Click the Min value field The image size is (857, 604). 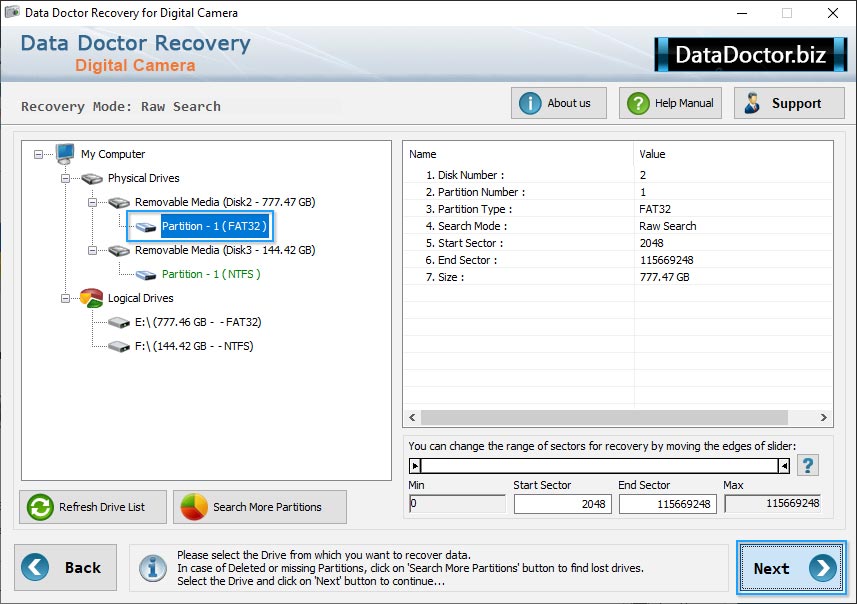pos(457,503)
